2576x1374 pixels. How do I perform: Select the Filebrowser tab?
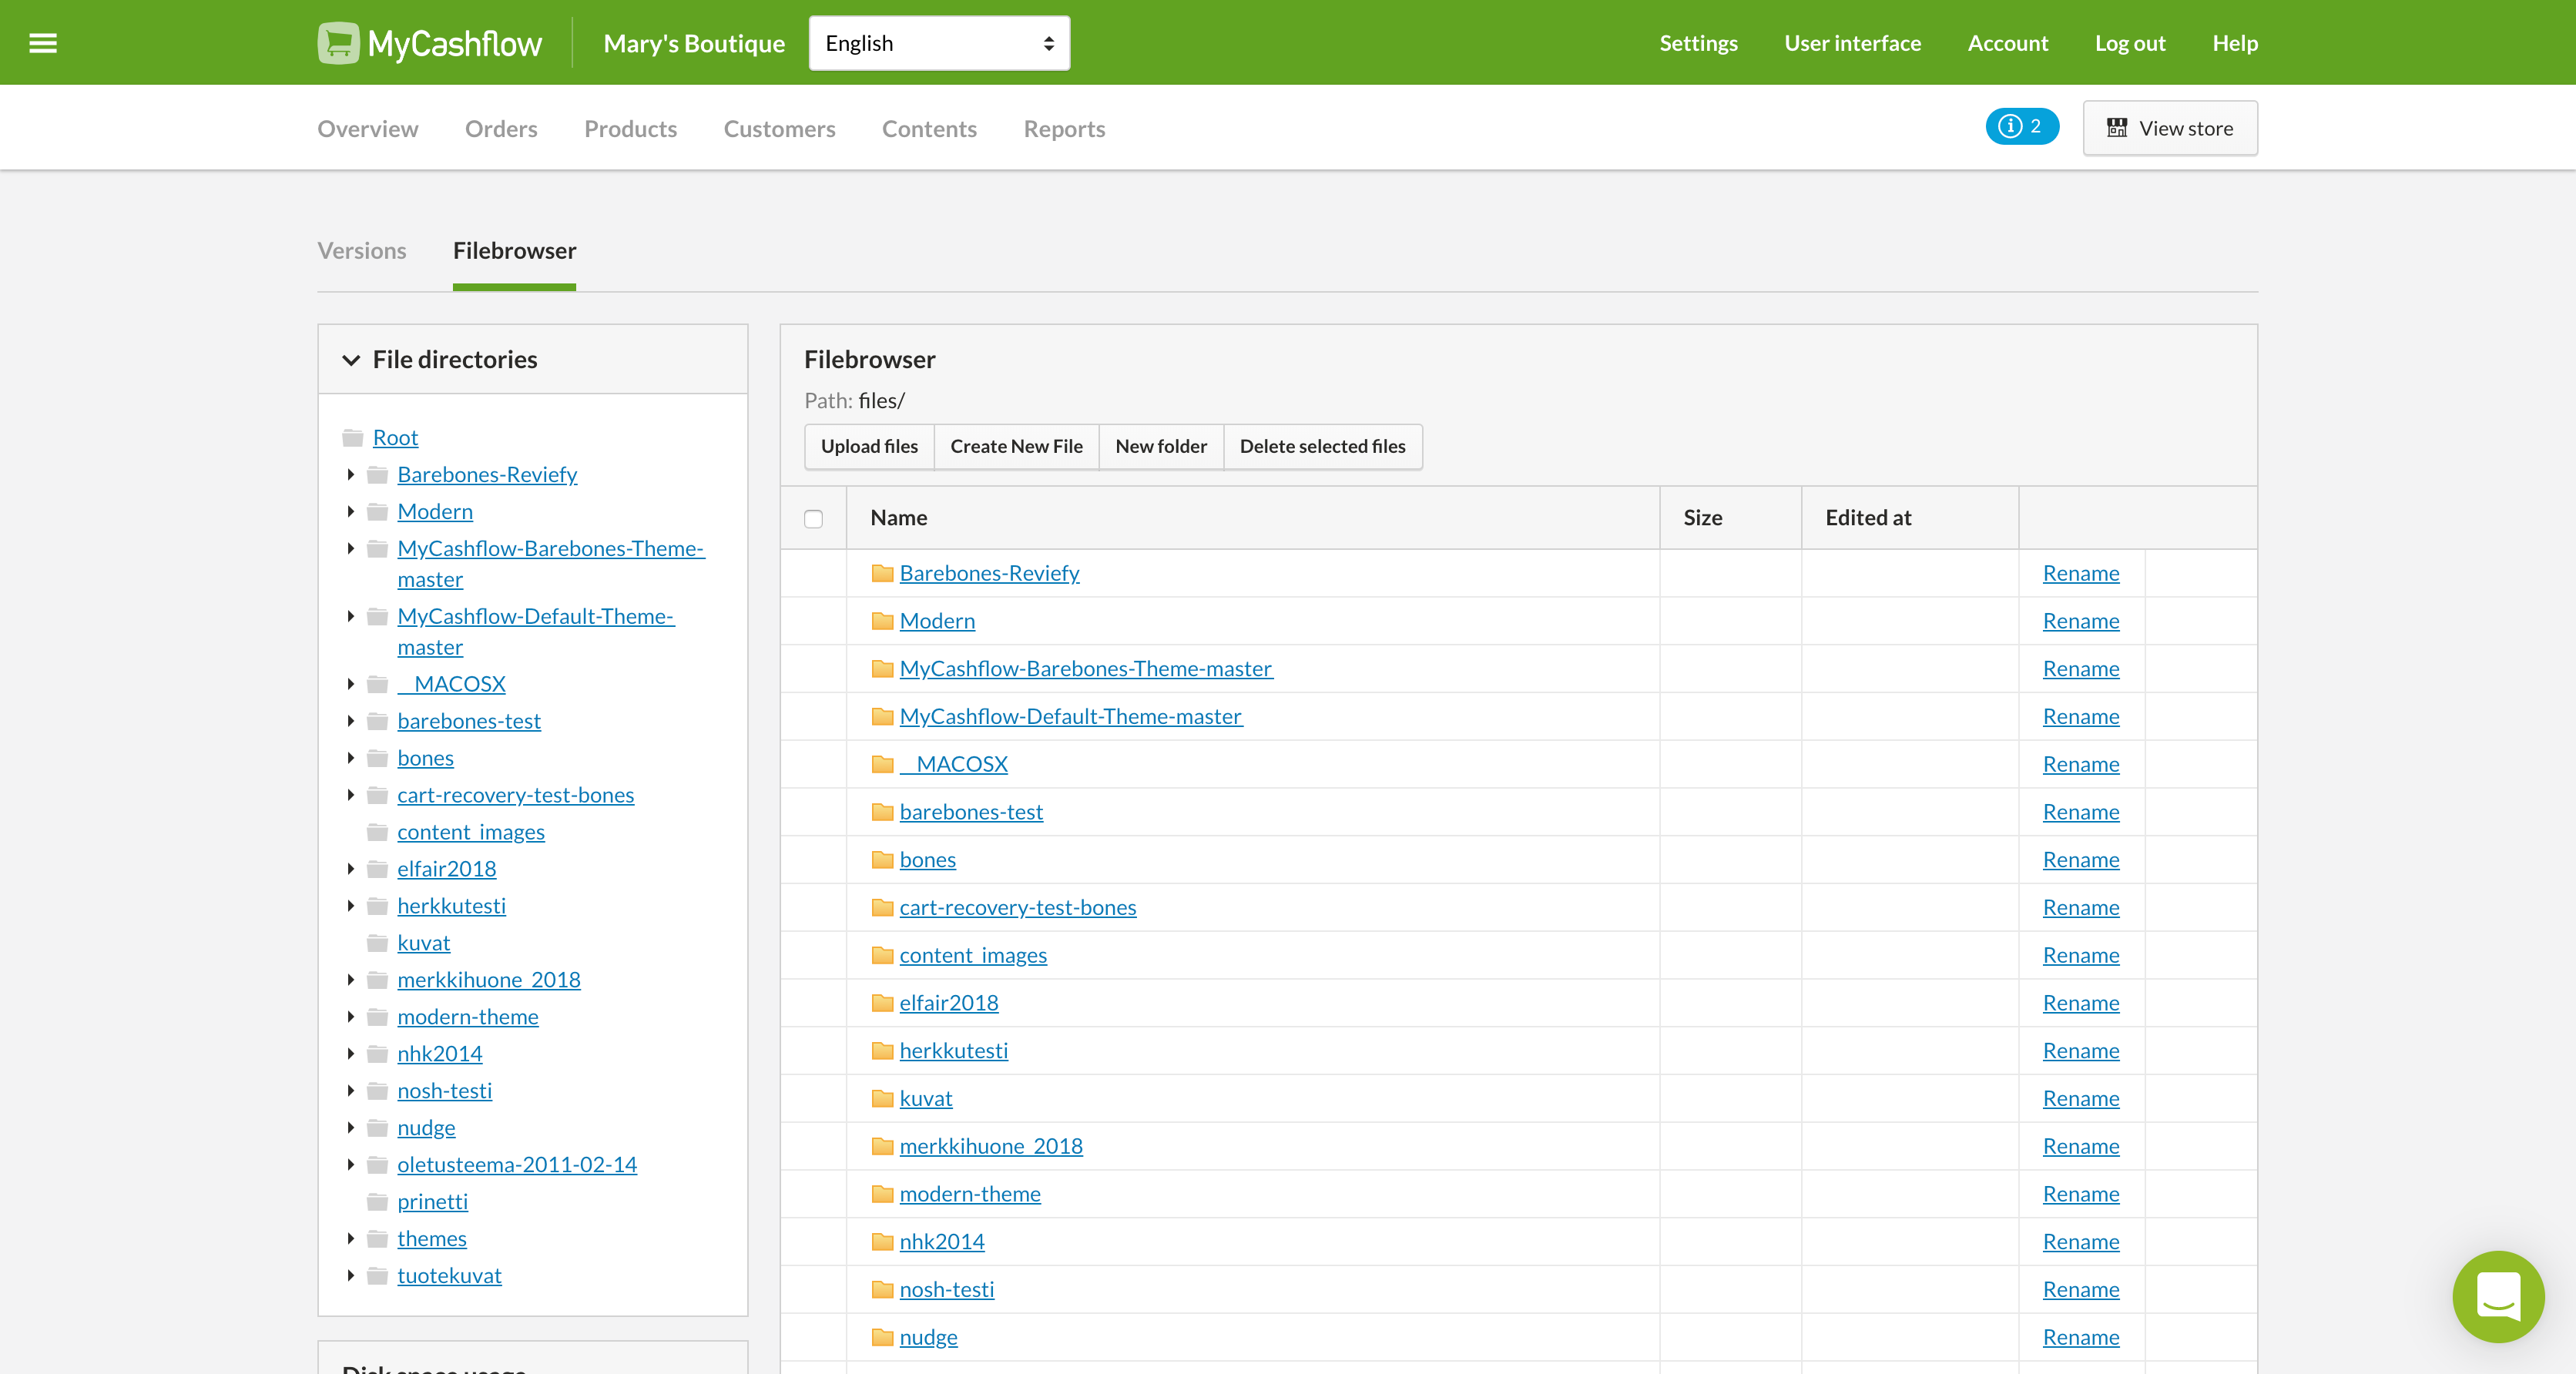(x=514, y=250)
